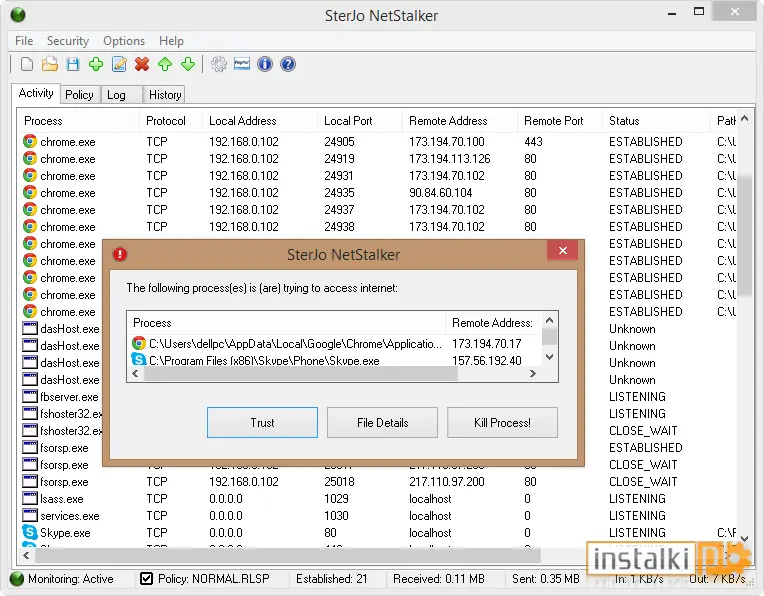Sort by the Remote Address column header
Viewport: 764px width, 596px height.
pos(448,121)
